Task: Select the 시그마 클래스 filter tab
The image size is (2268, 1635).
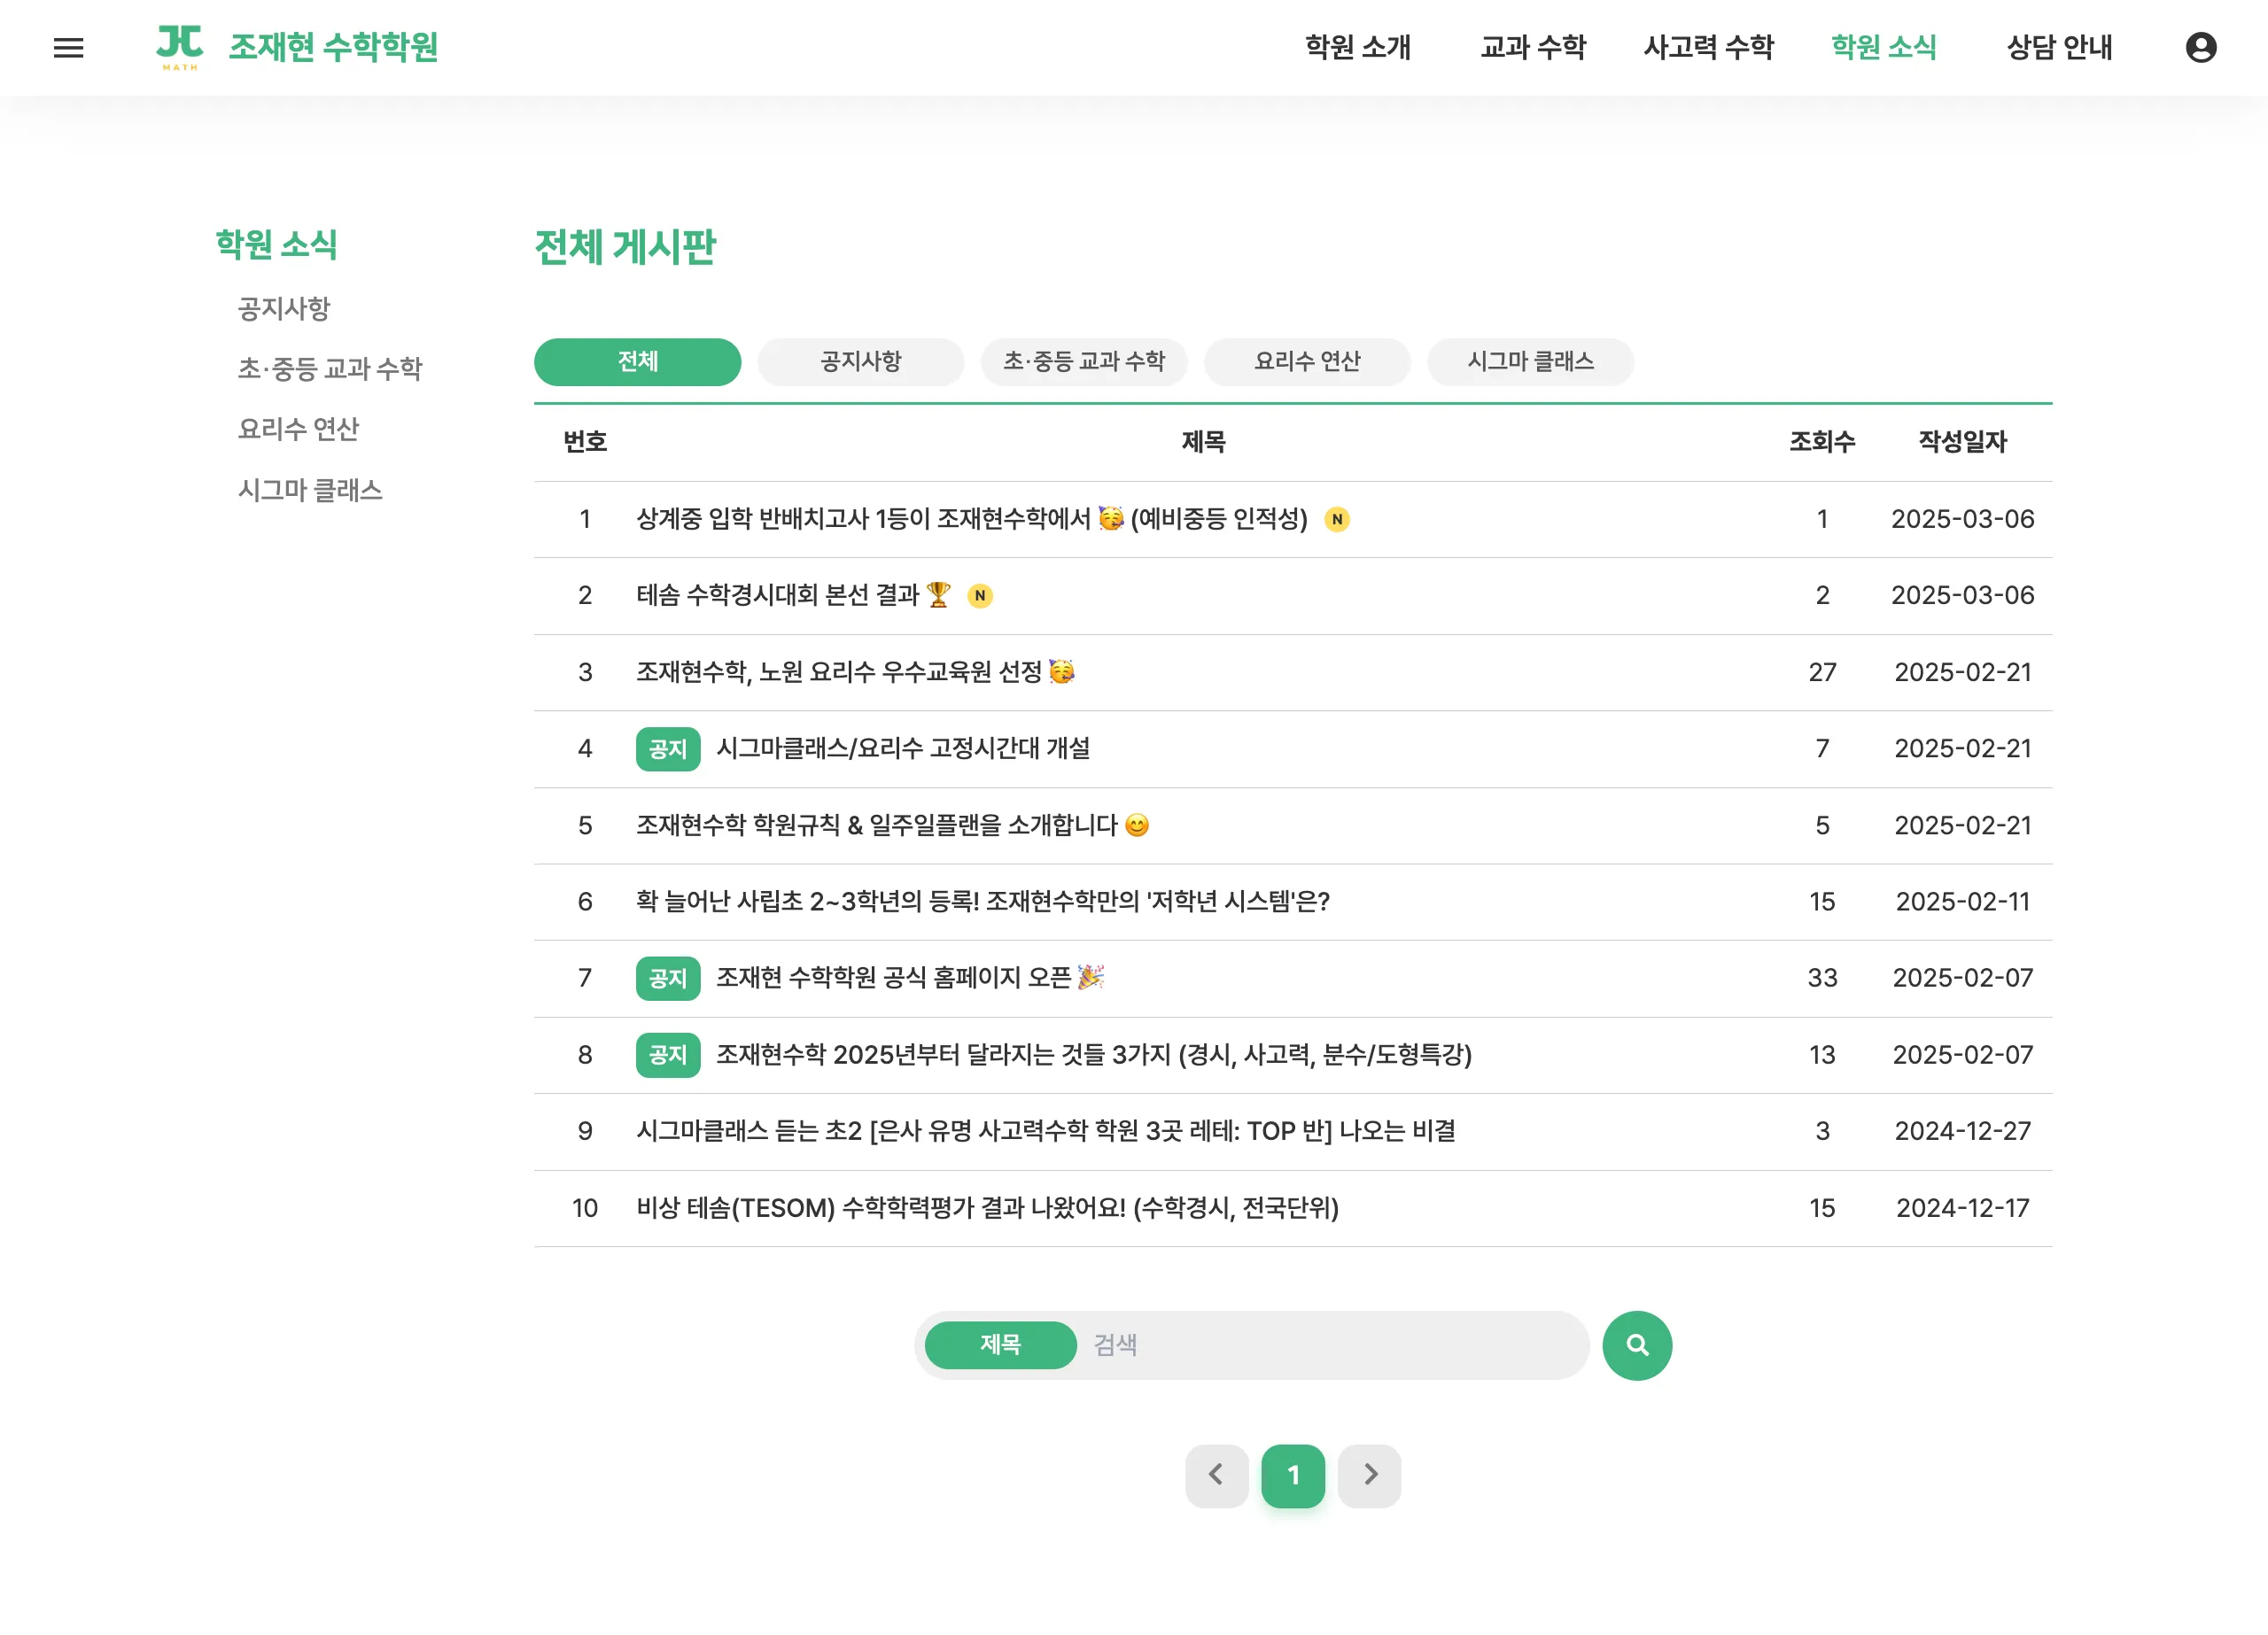Action: pos(1530,361)
